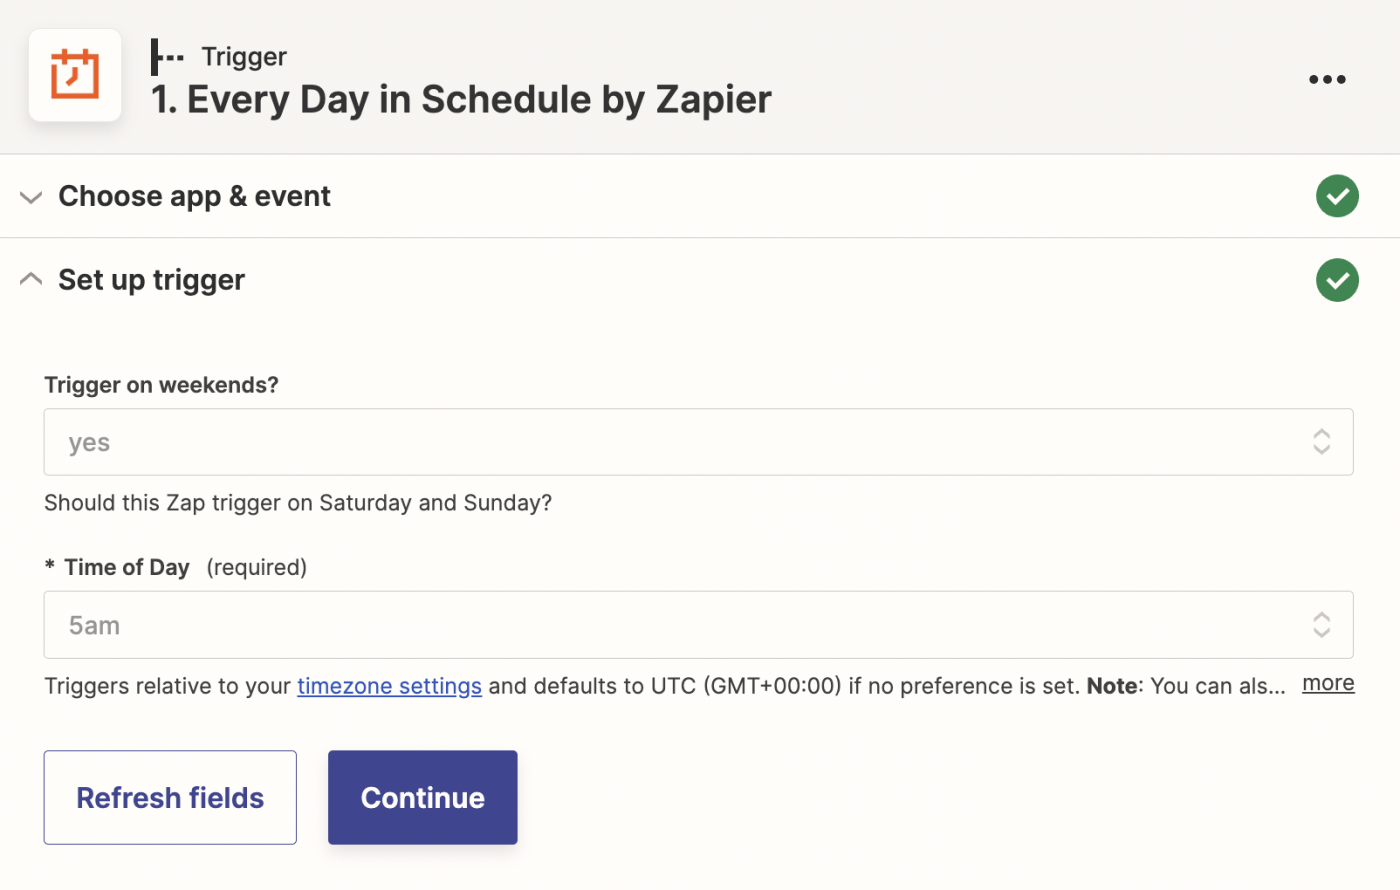The width and height of the screenshot is (1400, 890).
Task: Click green checkmark for Choose app & event
Action: [1337, 196]
